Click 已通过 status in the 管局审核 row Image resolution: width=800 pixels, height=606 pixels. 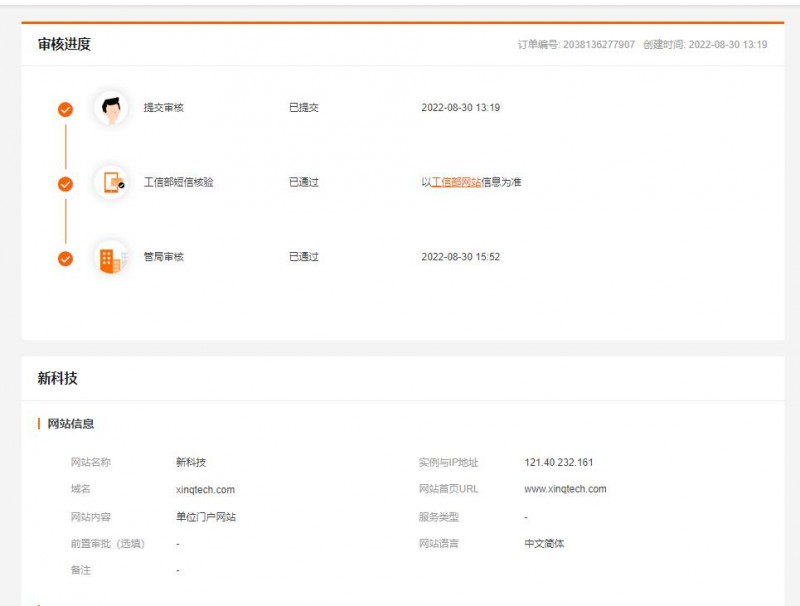tap(304, 257)
